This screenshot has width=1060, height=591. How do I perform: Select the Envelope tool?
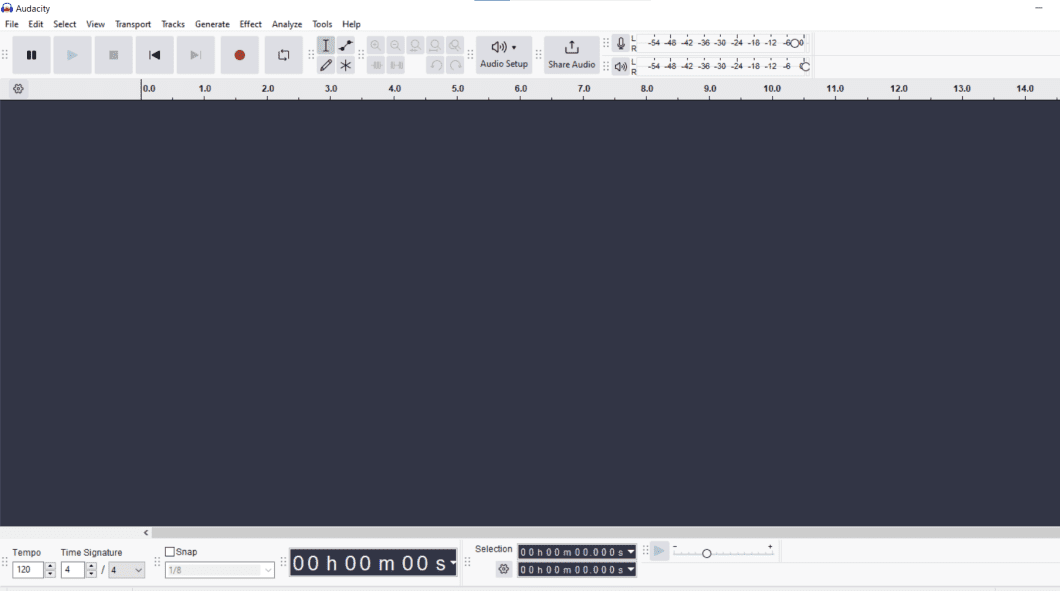coord(345,45)
